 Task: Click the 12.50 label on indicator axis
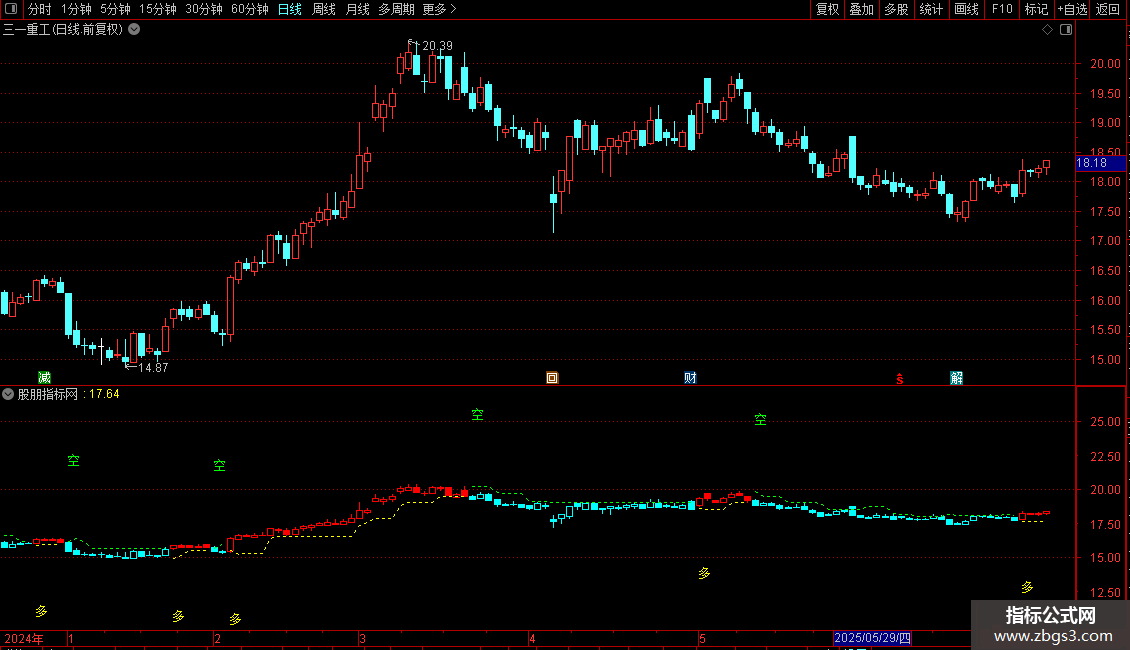(1105, 592)
